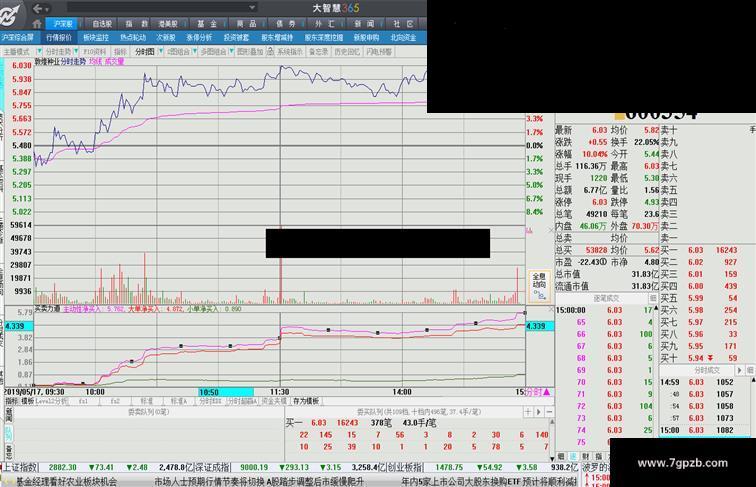Select 沪深综合屏 in the blue submenu

coord(17,37)
